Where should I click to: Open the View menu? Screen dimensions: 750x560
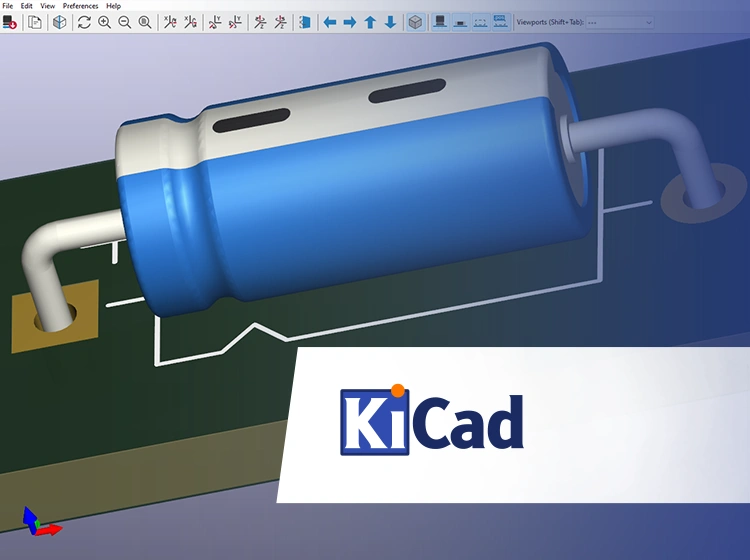tap(47, 6)
